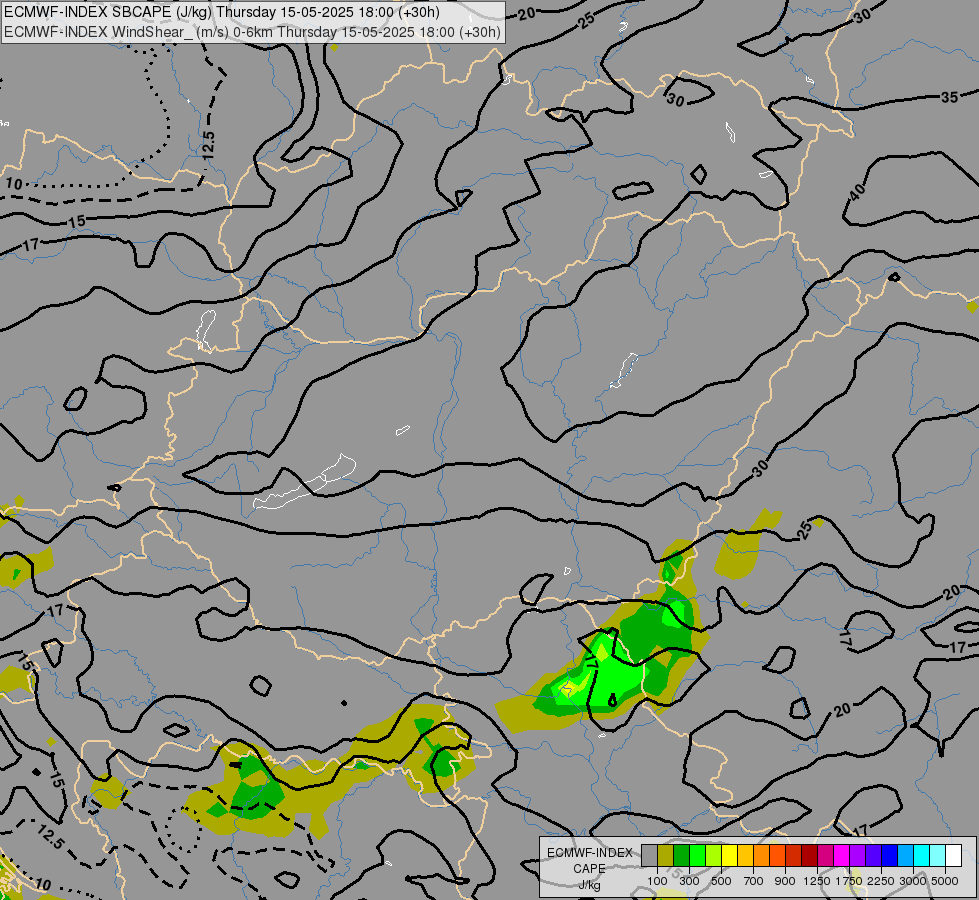979x900 pixels.
Task: Click the "40" wind shear contour label
Action: (857, 192)
